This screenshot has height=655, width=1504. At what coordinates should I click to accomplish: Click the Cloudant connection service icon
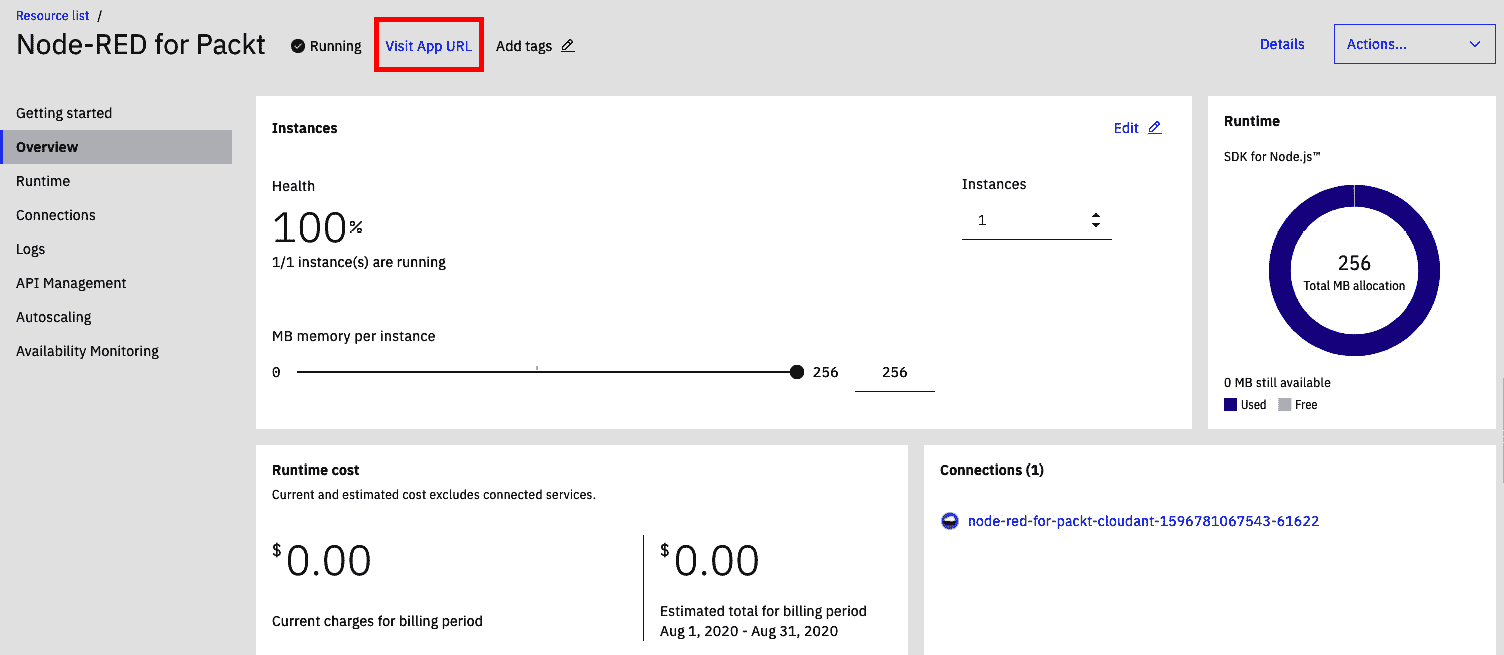click(x=950, y=521)
